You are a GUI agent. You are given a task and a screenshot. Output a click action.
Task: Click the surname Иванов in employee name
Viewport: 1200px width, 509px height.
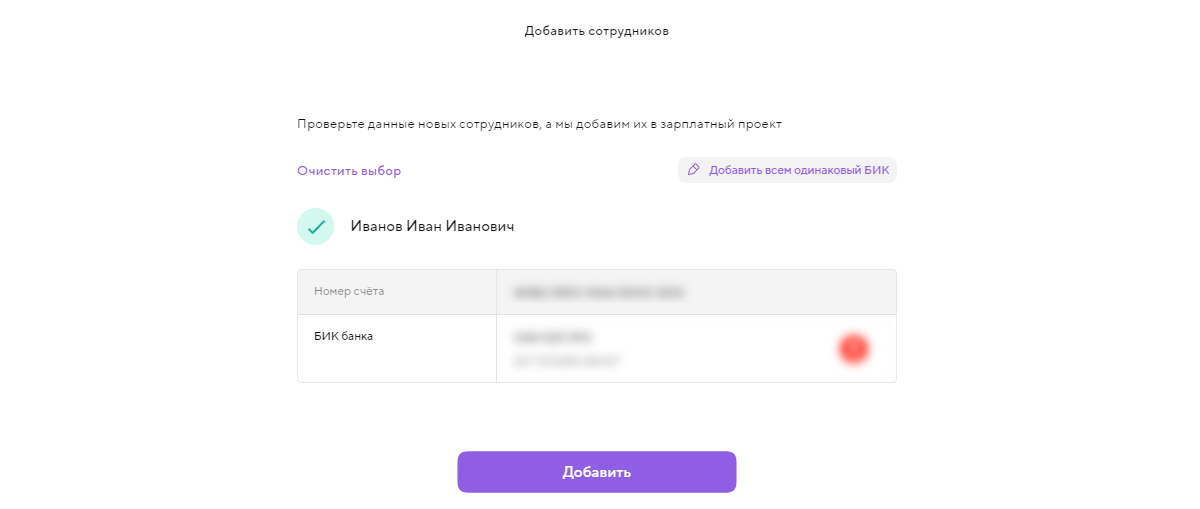point(376,227)
